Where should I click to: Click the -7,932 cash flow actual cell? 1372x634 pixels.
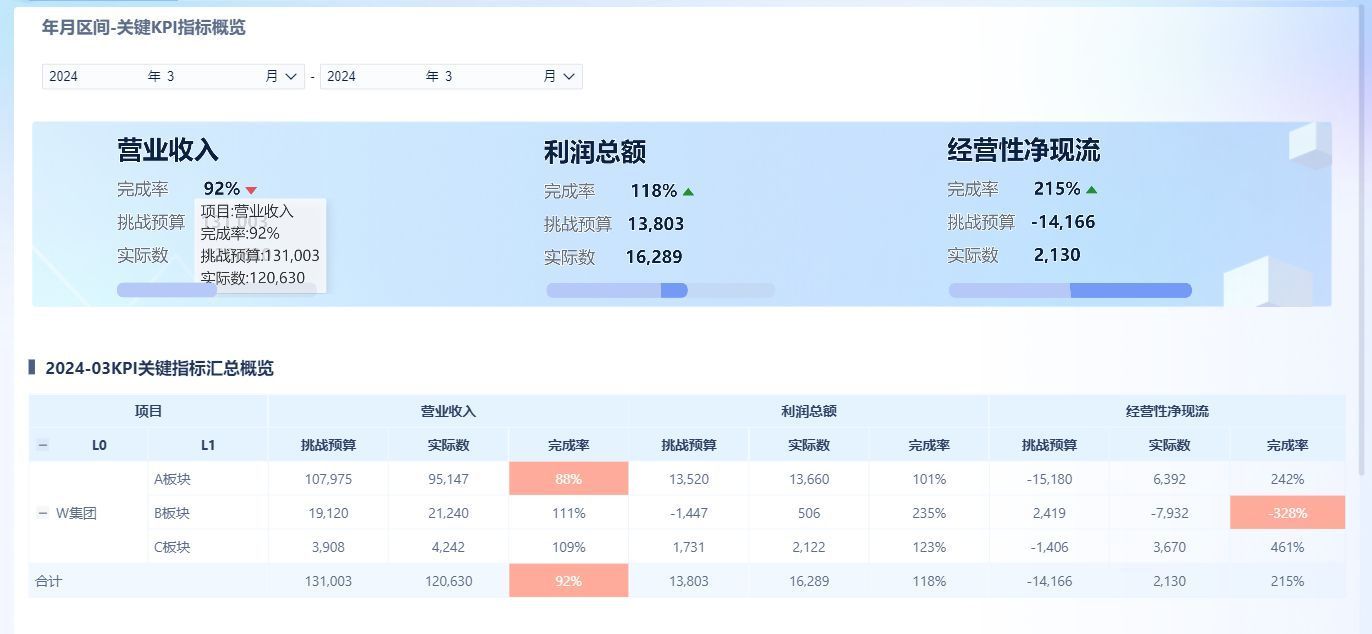[x=1168, y=513]
